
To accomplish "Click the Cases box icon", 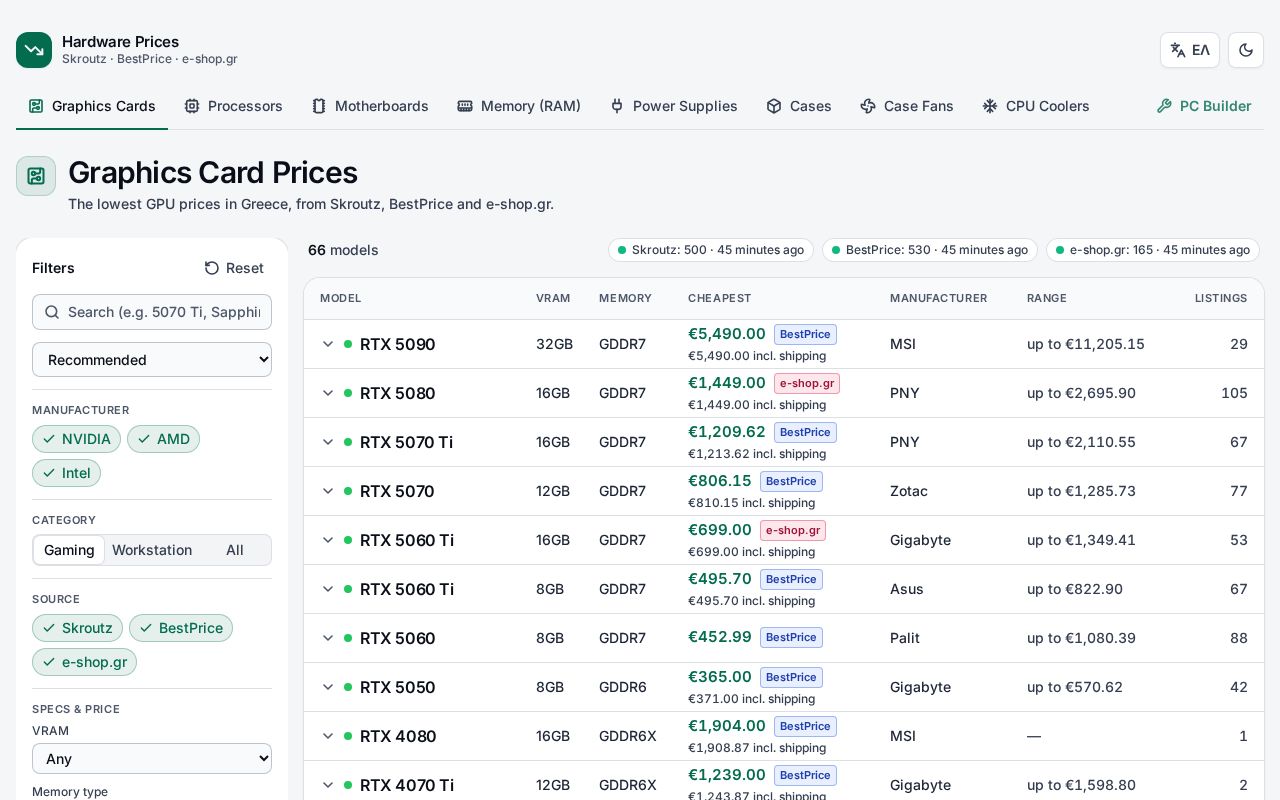I will 774,106.
